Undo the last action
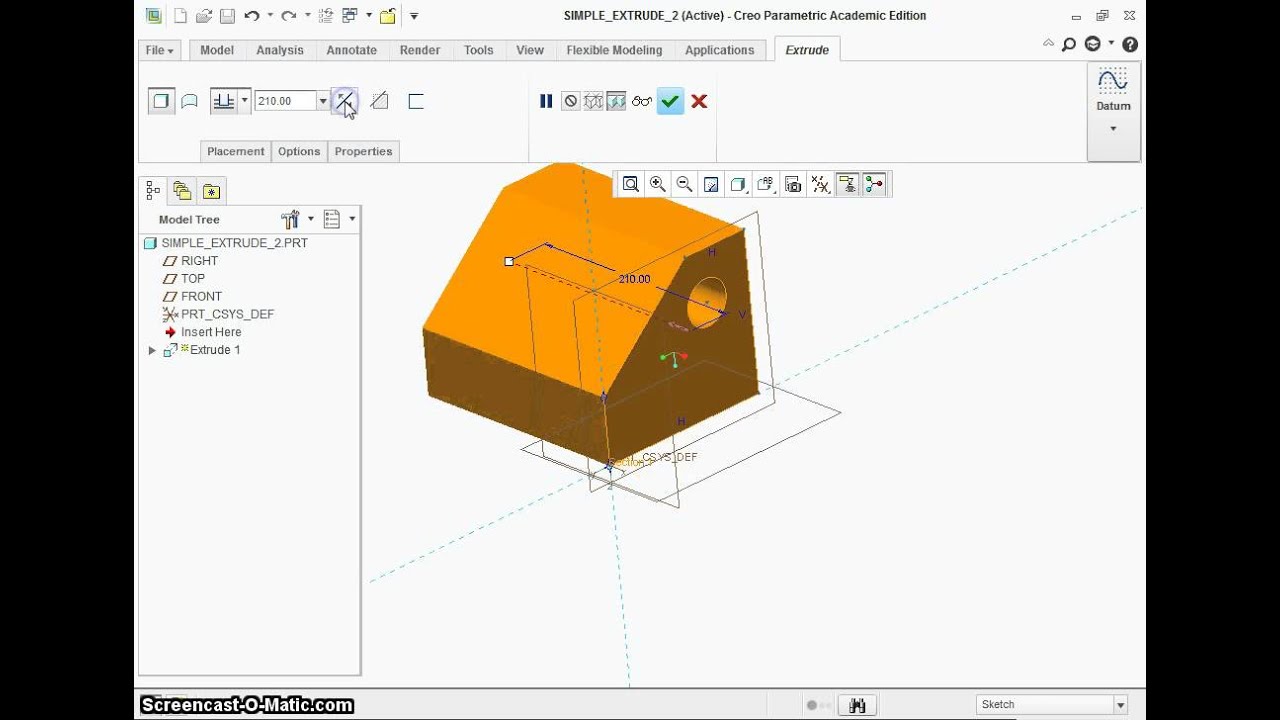Image resolution: width=1280 pixels, height=720 pixels. pos(252,16)
